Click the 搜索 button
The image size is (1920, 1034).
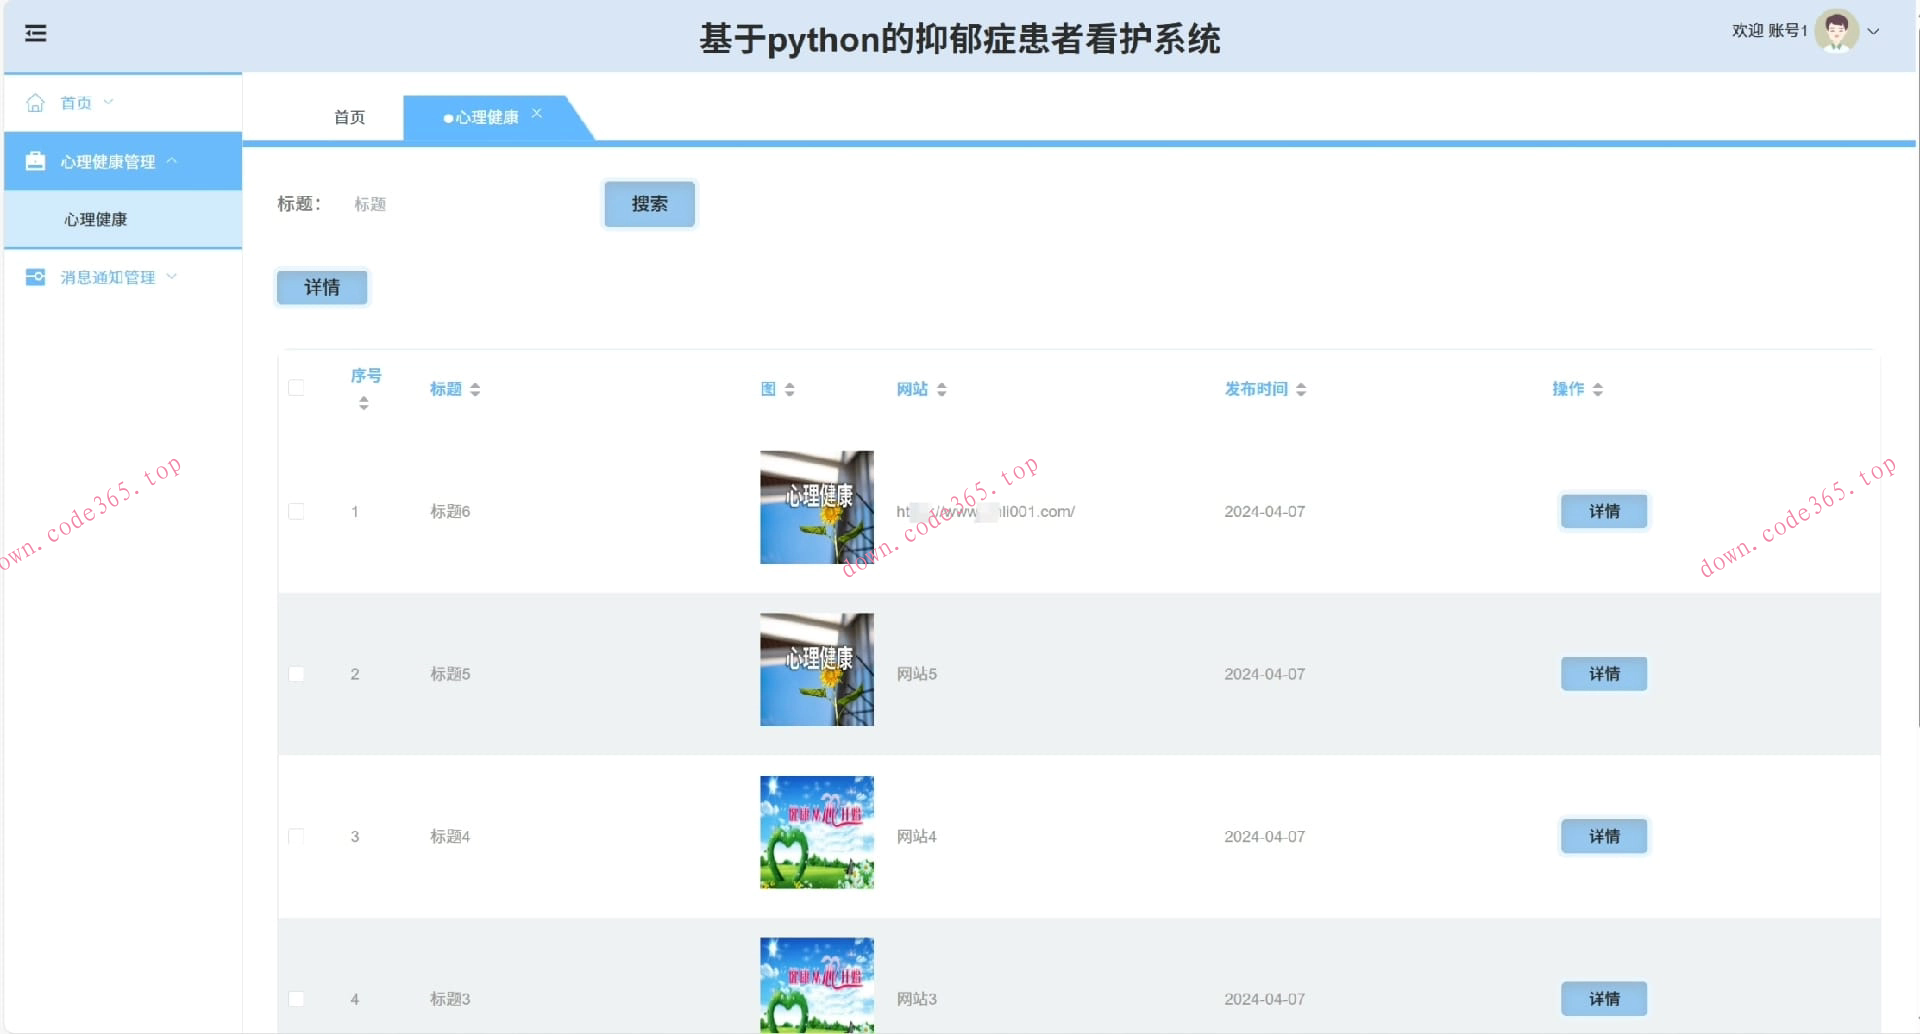click(x=648, y=204)
